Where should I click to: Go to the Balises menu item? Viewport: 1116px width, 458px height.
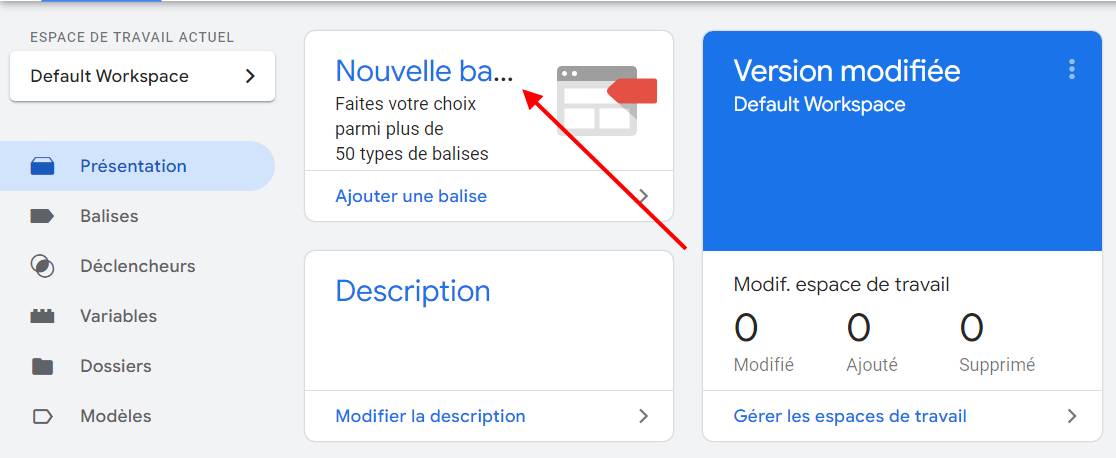[x=109, y=216]
